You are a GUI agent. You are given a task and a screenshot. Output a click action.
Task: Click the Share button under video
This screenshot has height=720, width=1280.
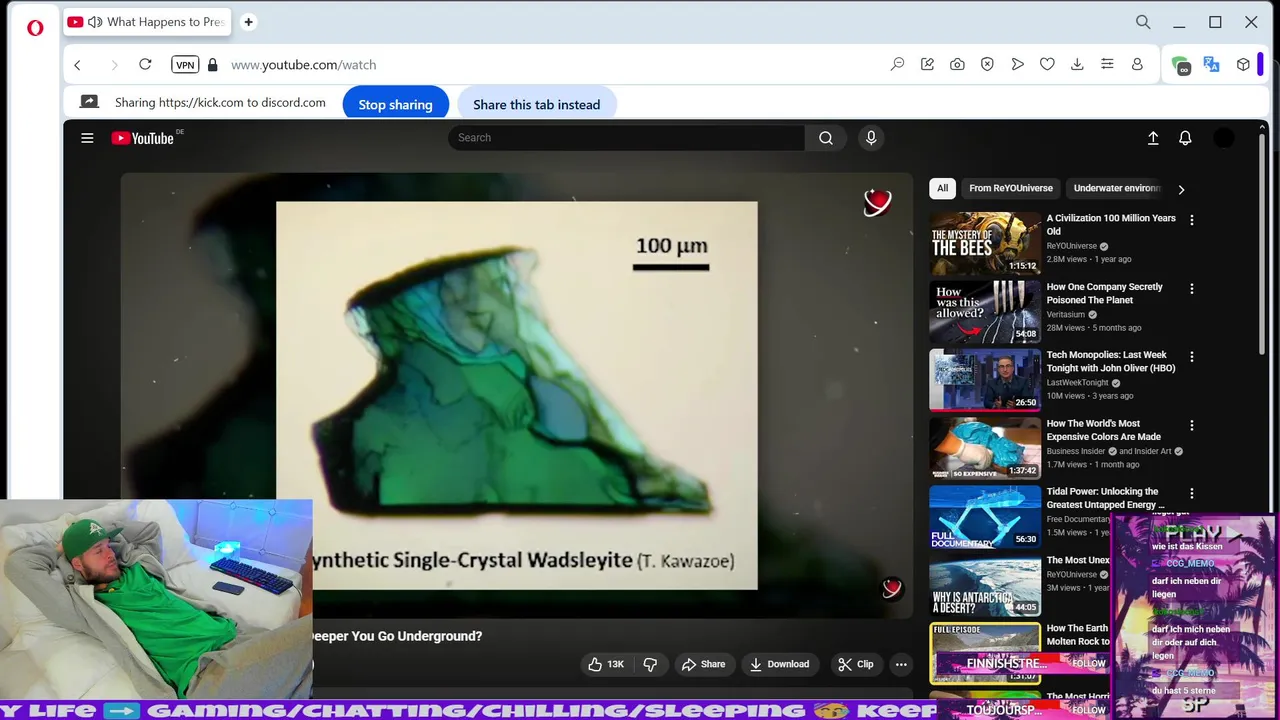tap(703, 664)
